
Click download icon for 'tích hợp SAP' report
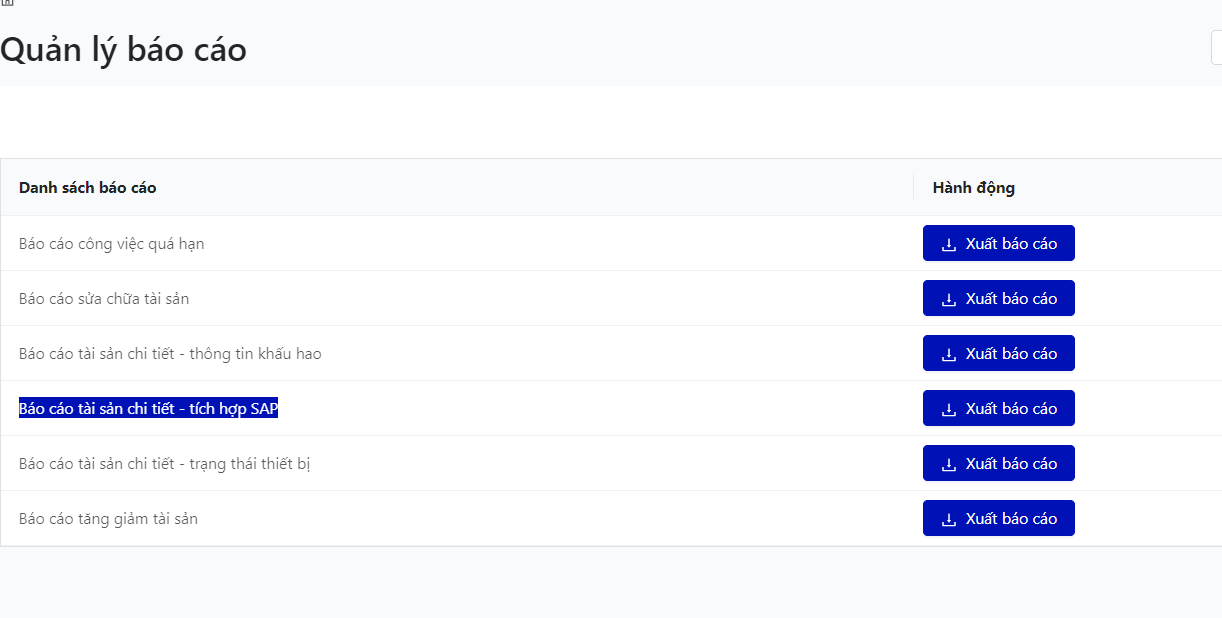pos(949,409)
